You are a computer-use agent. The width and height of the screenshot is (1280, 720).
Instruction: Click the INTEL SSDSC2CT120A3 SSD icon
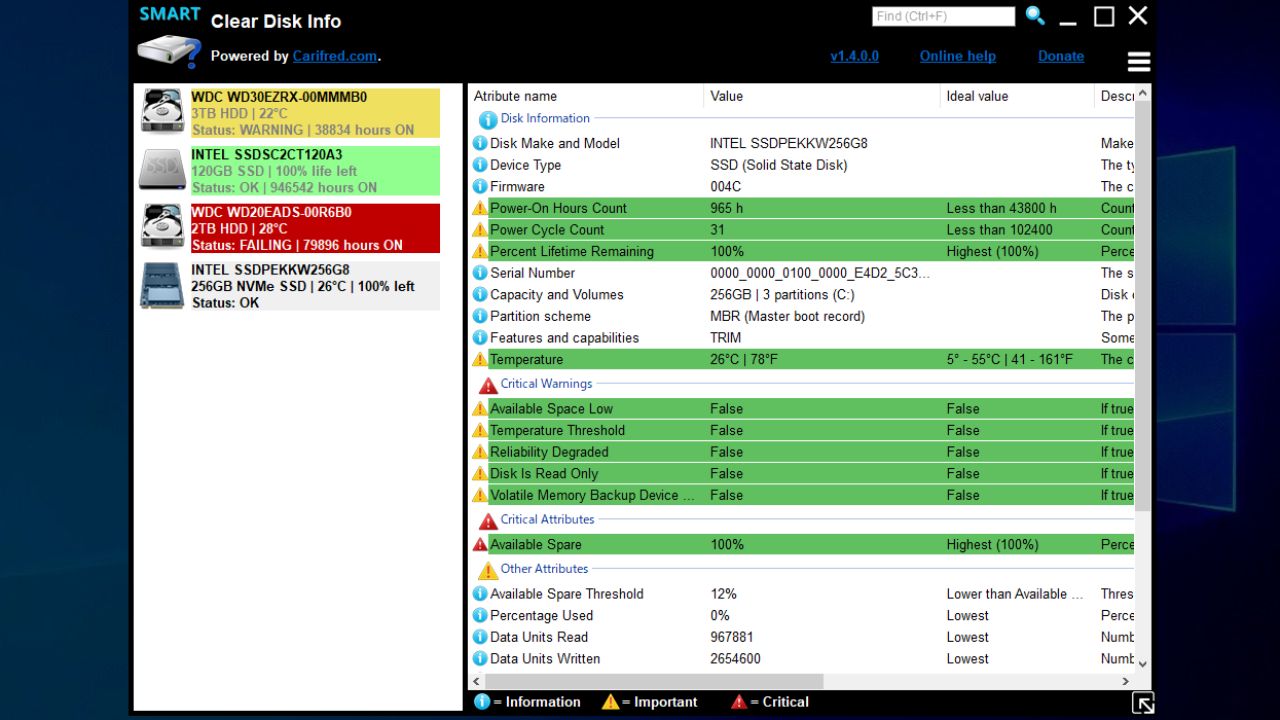(x=162, y=170)
